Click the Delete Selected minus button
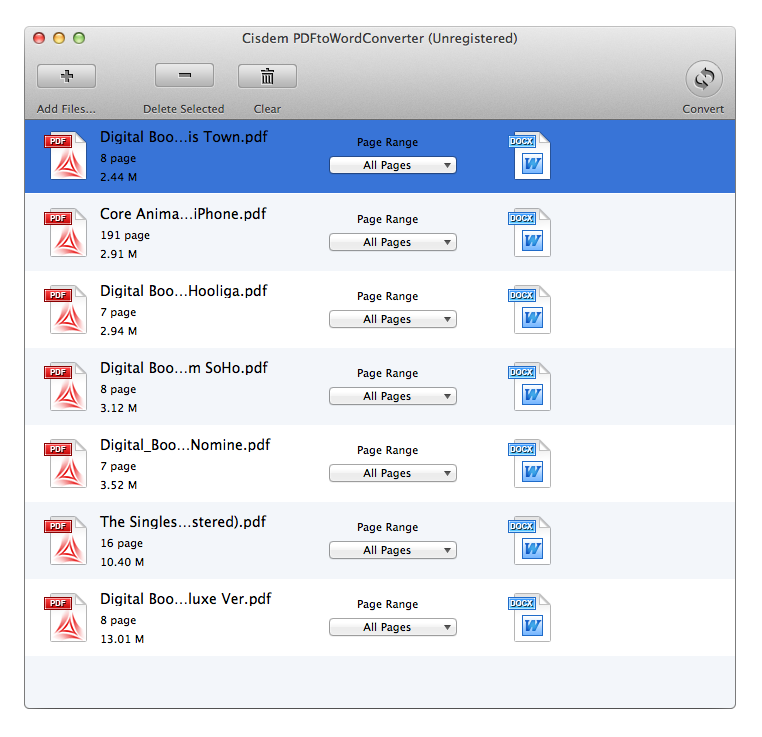 click(184, 75)
